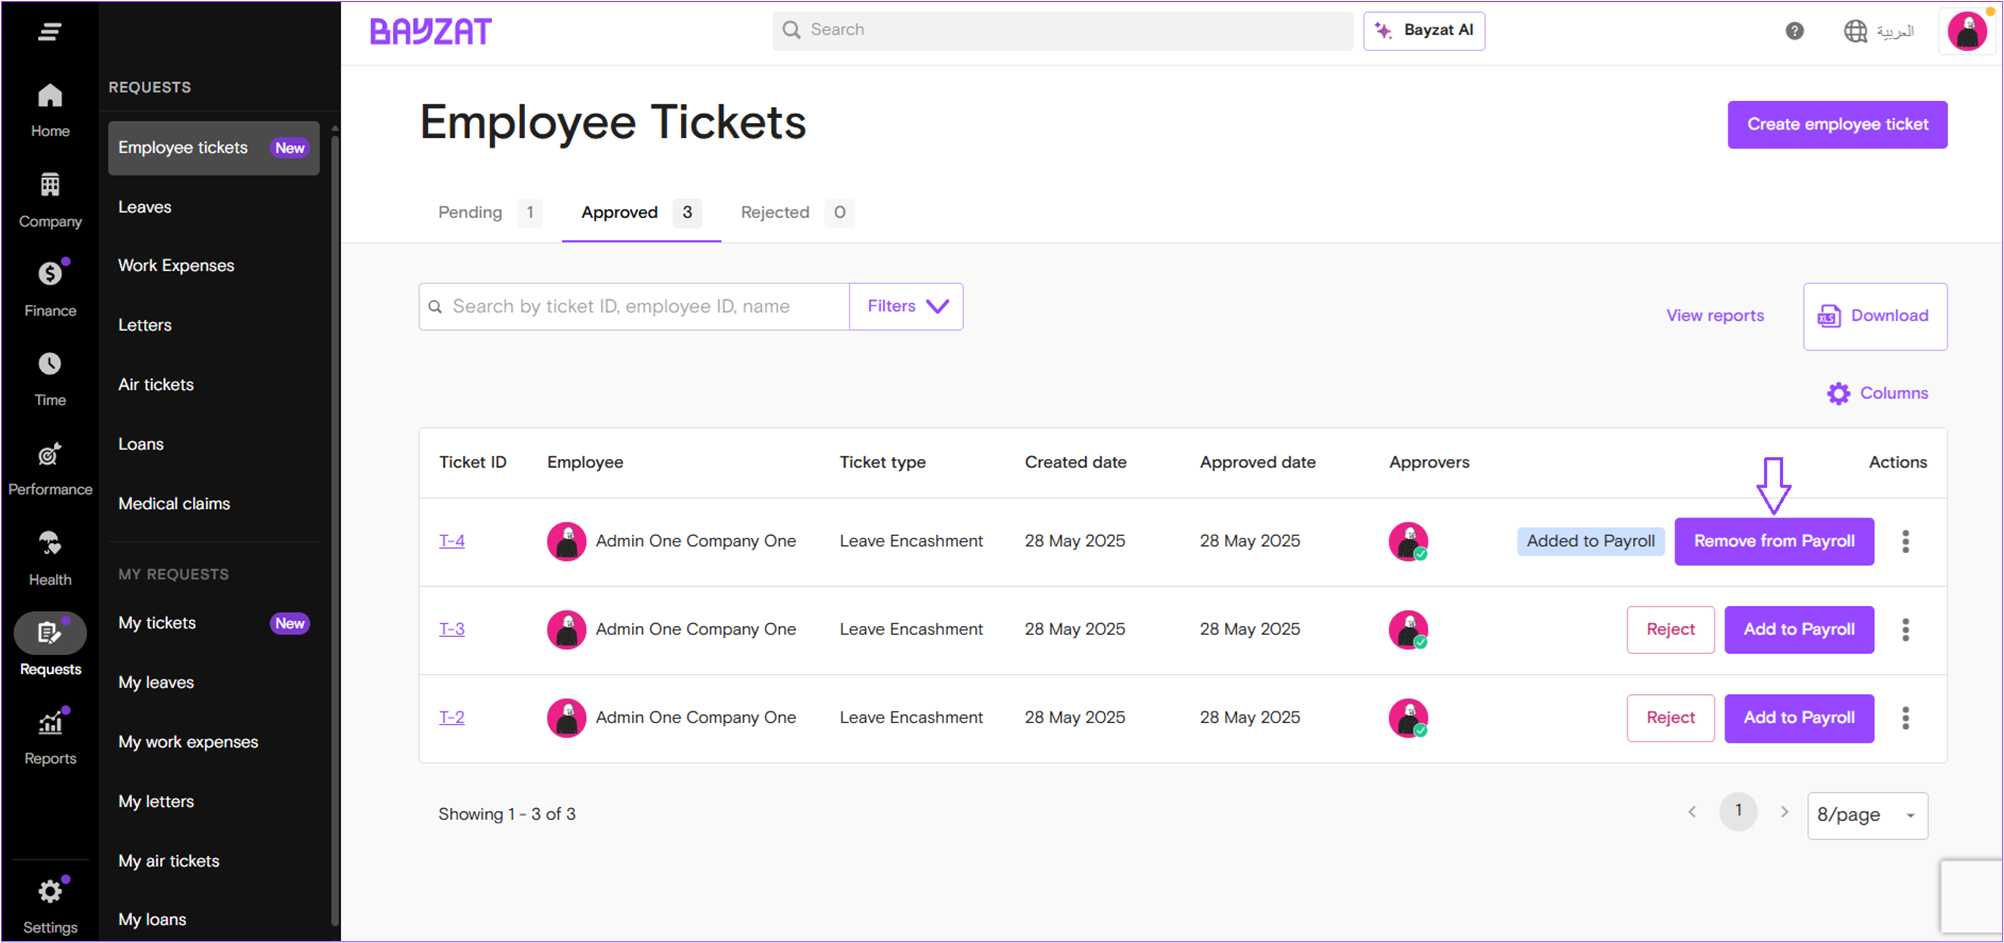Screen dimensions: 2004x943
Task: Select the Company icon in sidebar
Action: (49, 197)
